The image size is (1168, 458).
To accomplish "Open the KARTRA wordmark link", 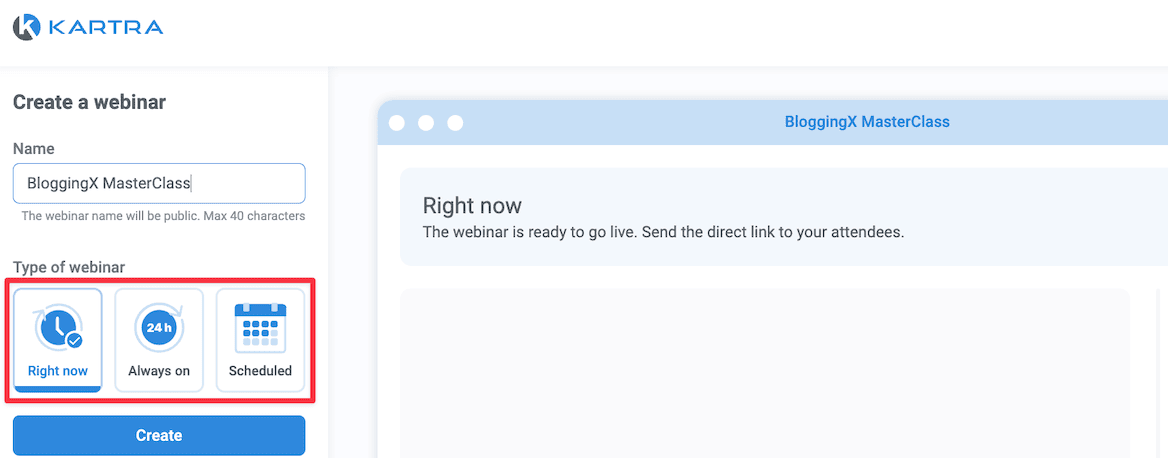I will (x=105, y=28).
